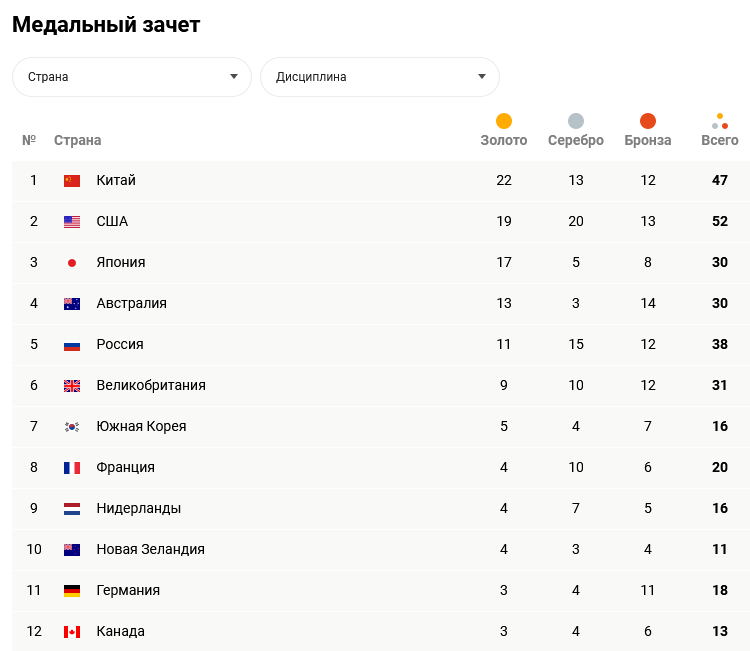
Task: Click the Страна dropdown arrow
Action: pyautogui.click(x=234, y=77)
